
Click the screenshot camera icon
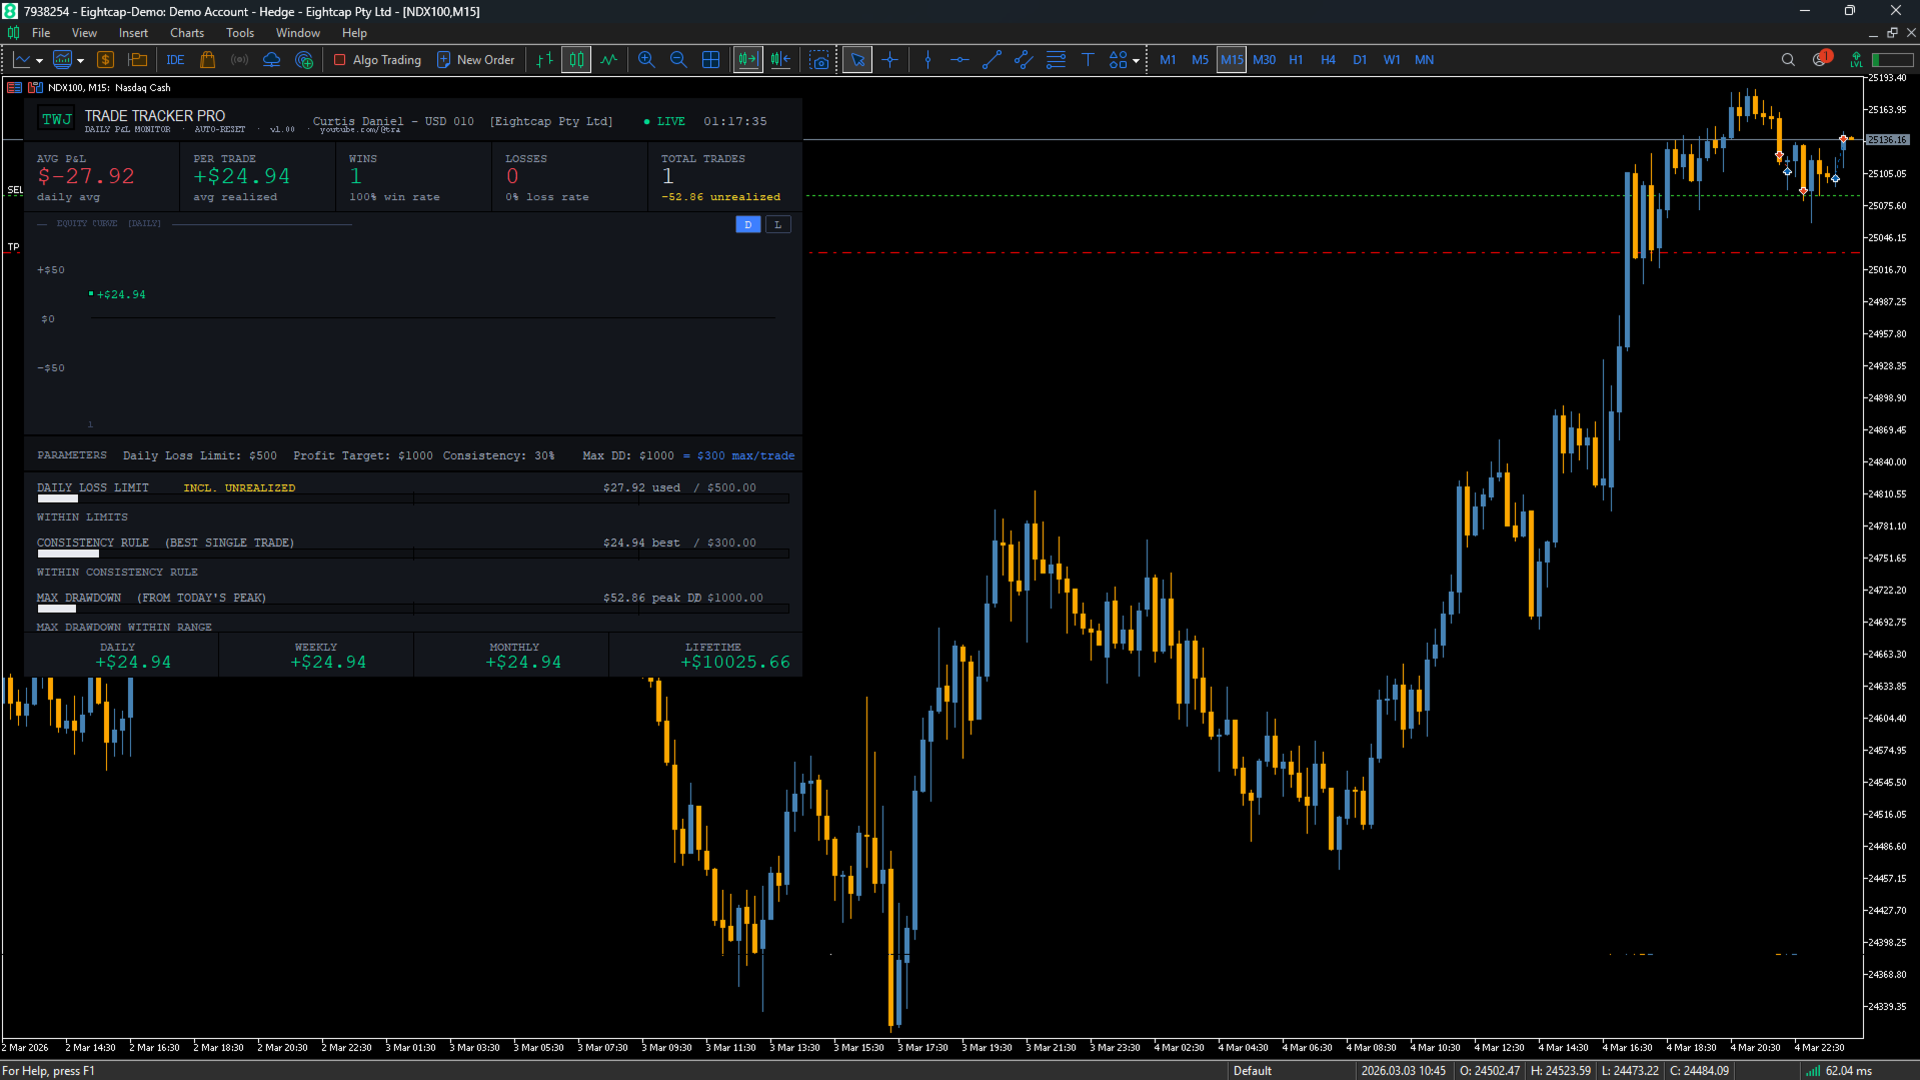820,60
